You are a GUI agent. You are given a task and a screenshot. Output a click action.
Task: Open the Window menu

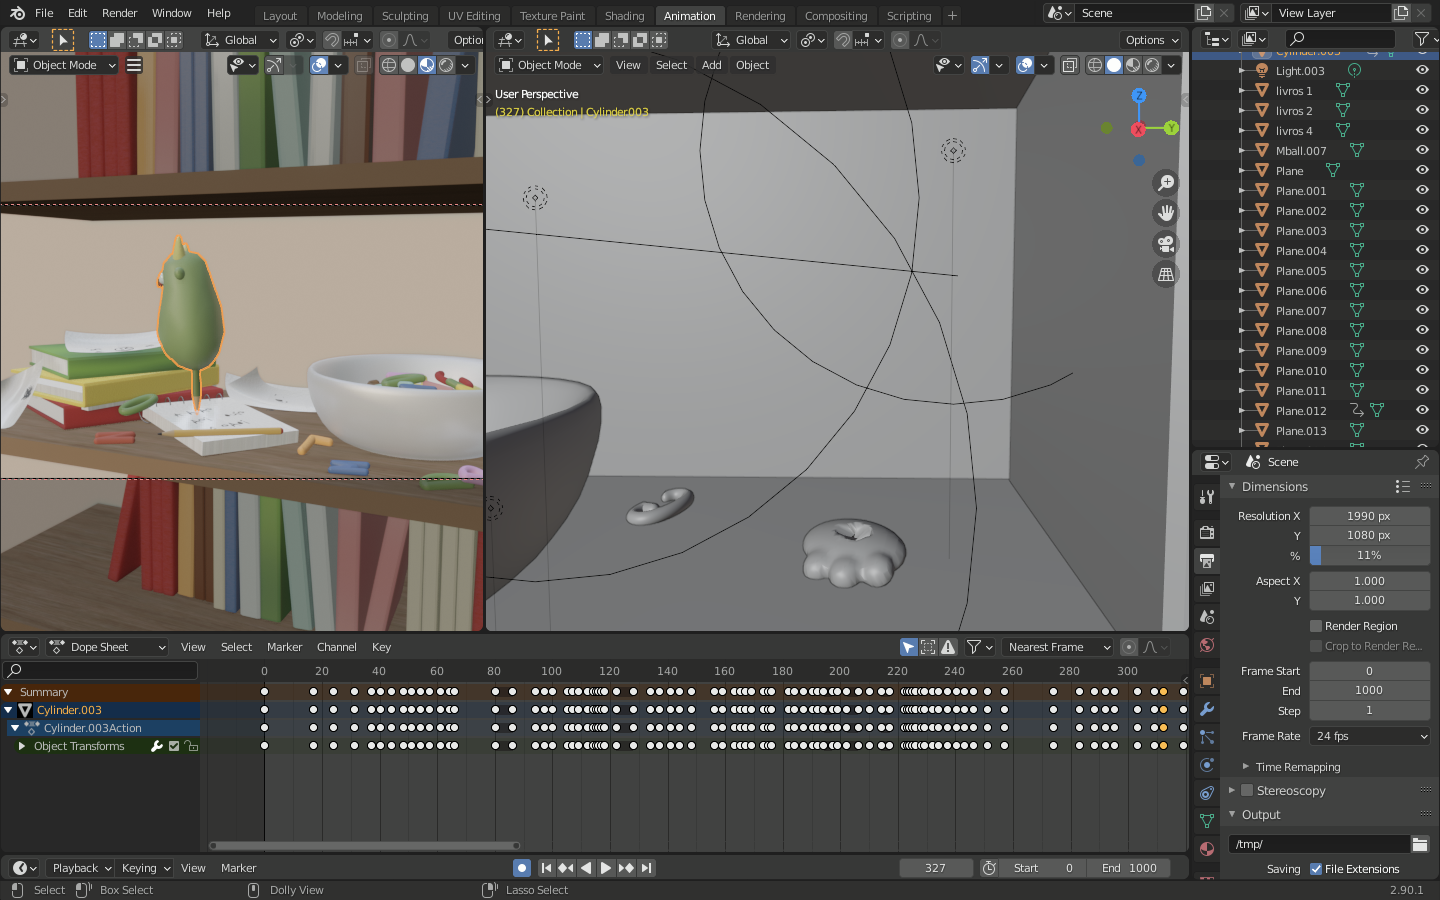[x=172, y=13]
